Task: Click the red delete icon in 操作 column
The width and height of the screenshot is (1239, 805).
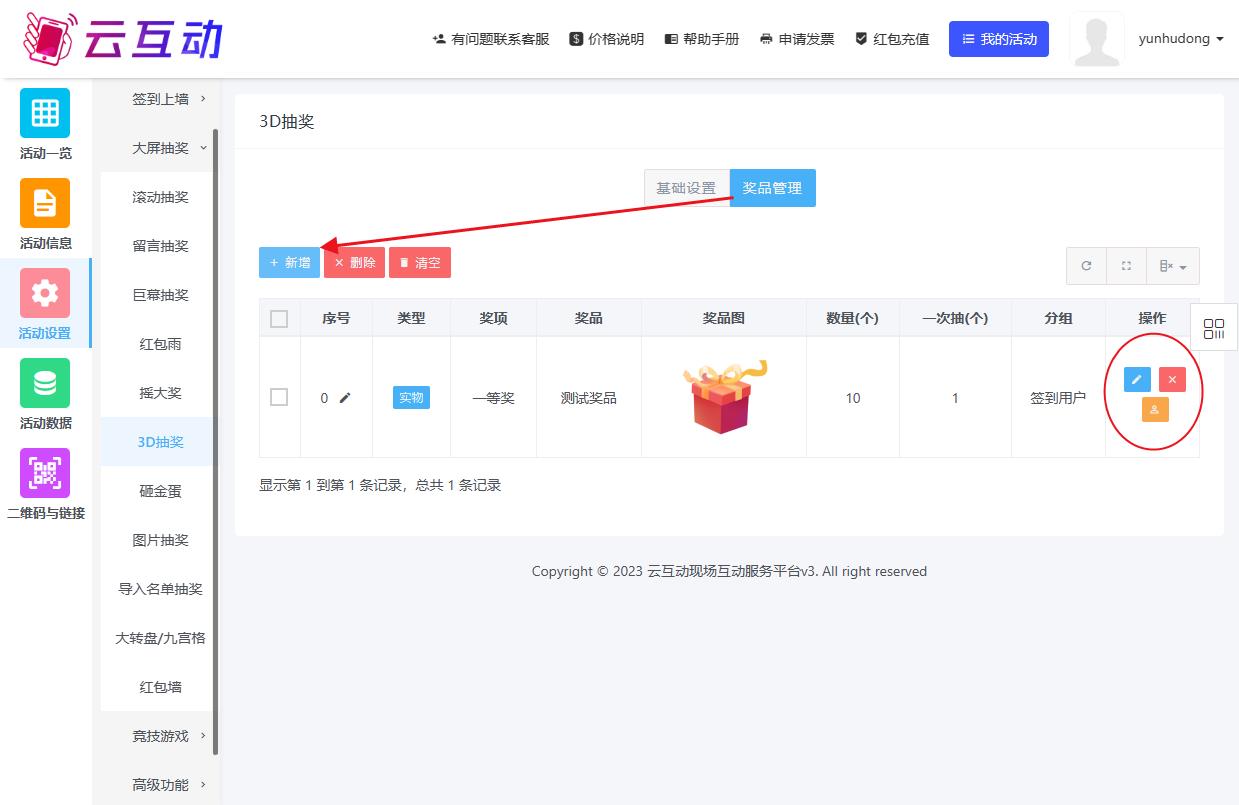Action: 1172,380
